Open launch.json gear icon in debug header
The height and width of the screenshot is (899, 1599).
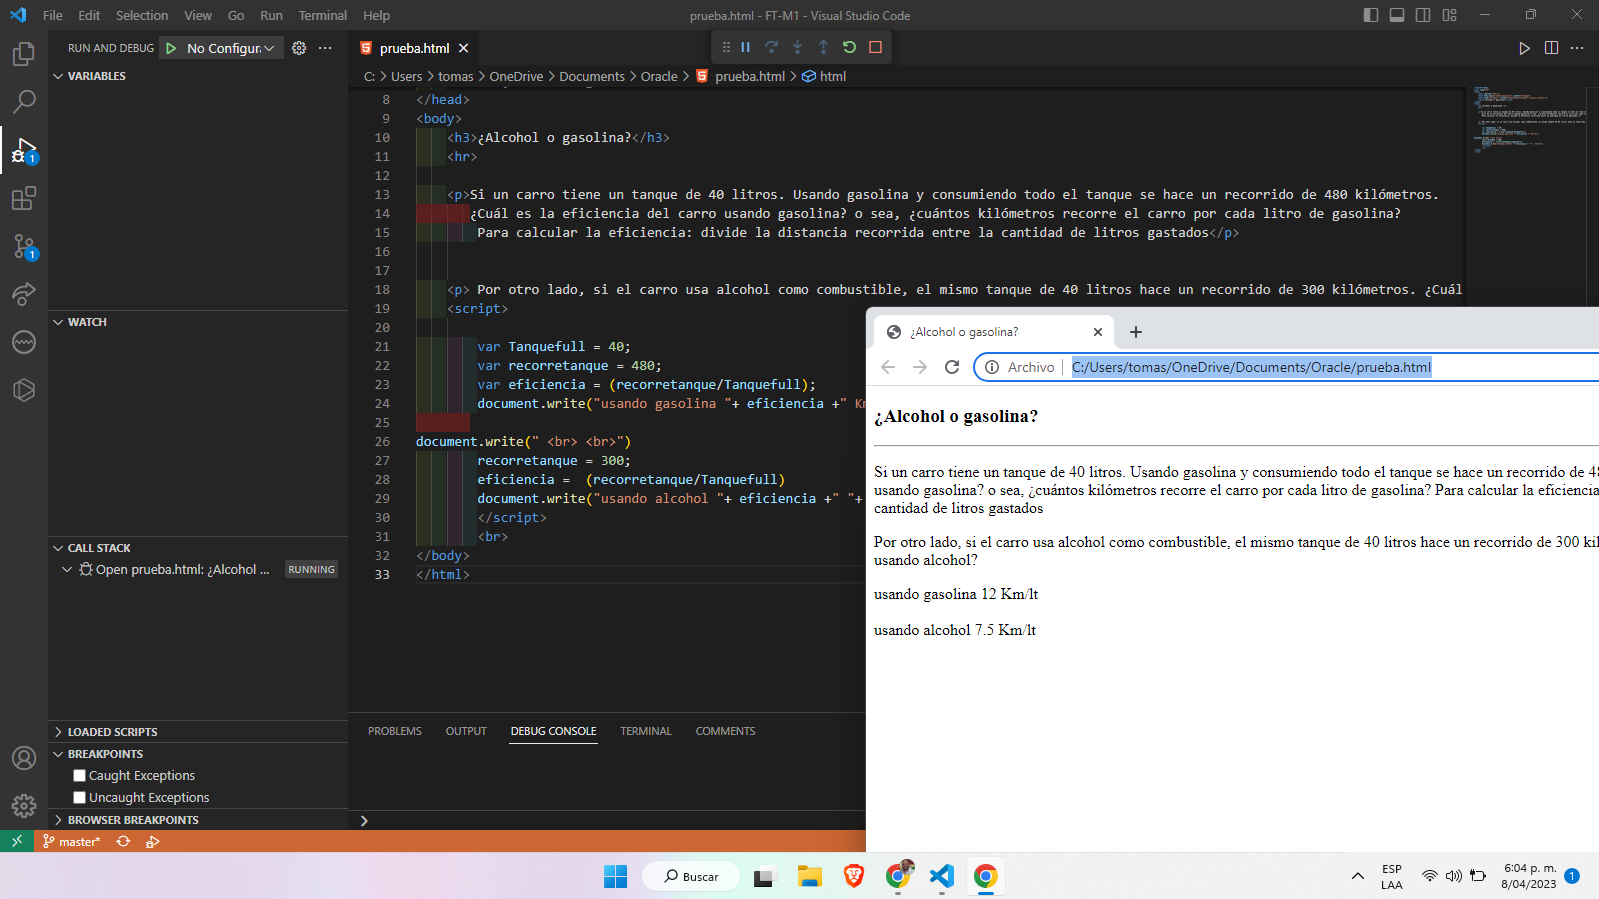299,48
